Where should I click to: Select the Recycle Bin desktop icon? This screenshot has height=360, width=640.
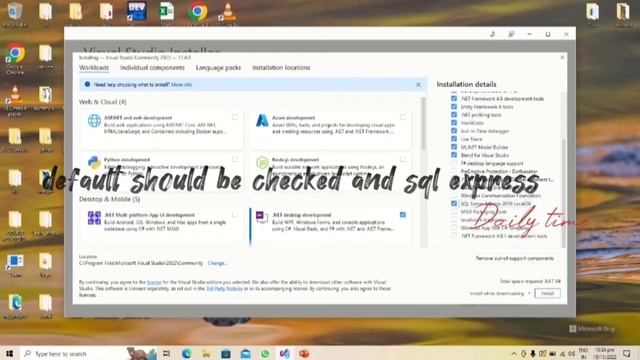click(15, 12)
